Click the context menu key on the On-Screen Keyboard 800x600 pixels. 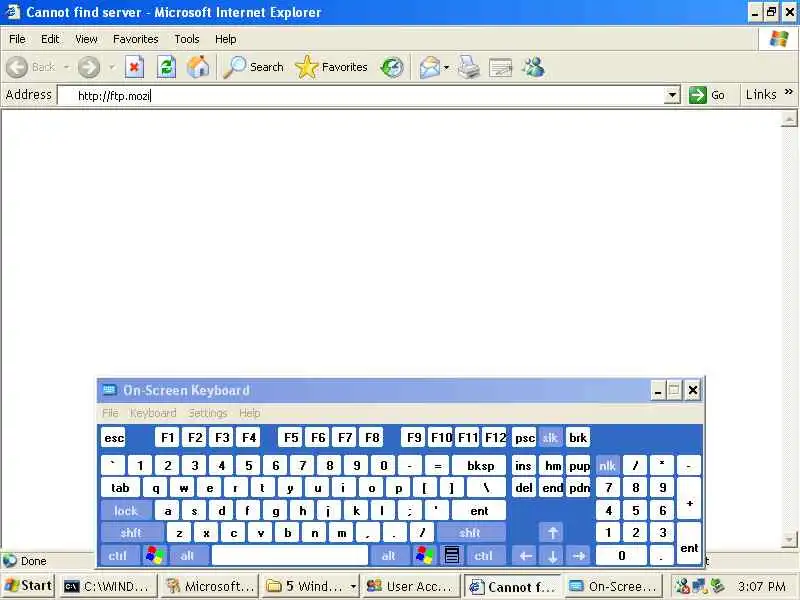point(452,555)
